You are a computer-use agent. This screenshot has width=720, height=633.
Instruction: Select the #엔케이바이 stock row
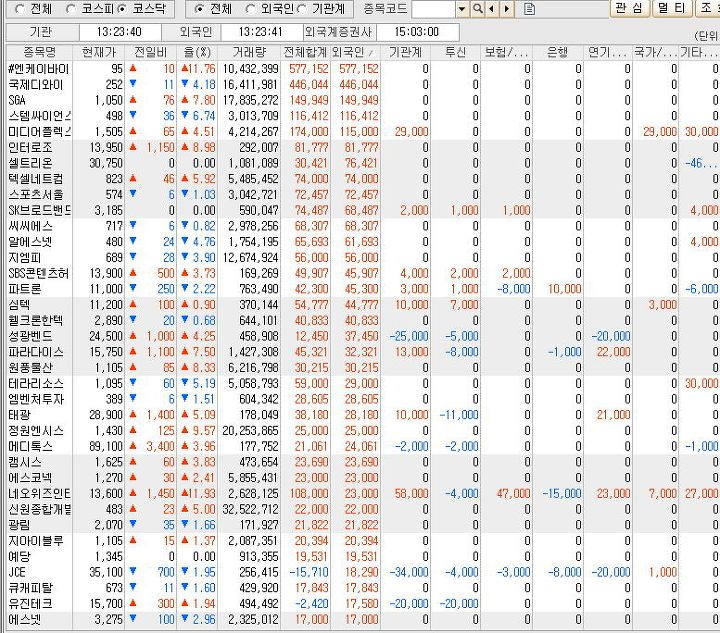pyautogui.click(x=363, y=69)
